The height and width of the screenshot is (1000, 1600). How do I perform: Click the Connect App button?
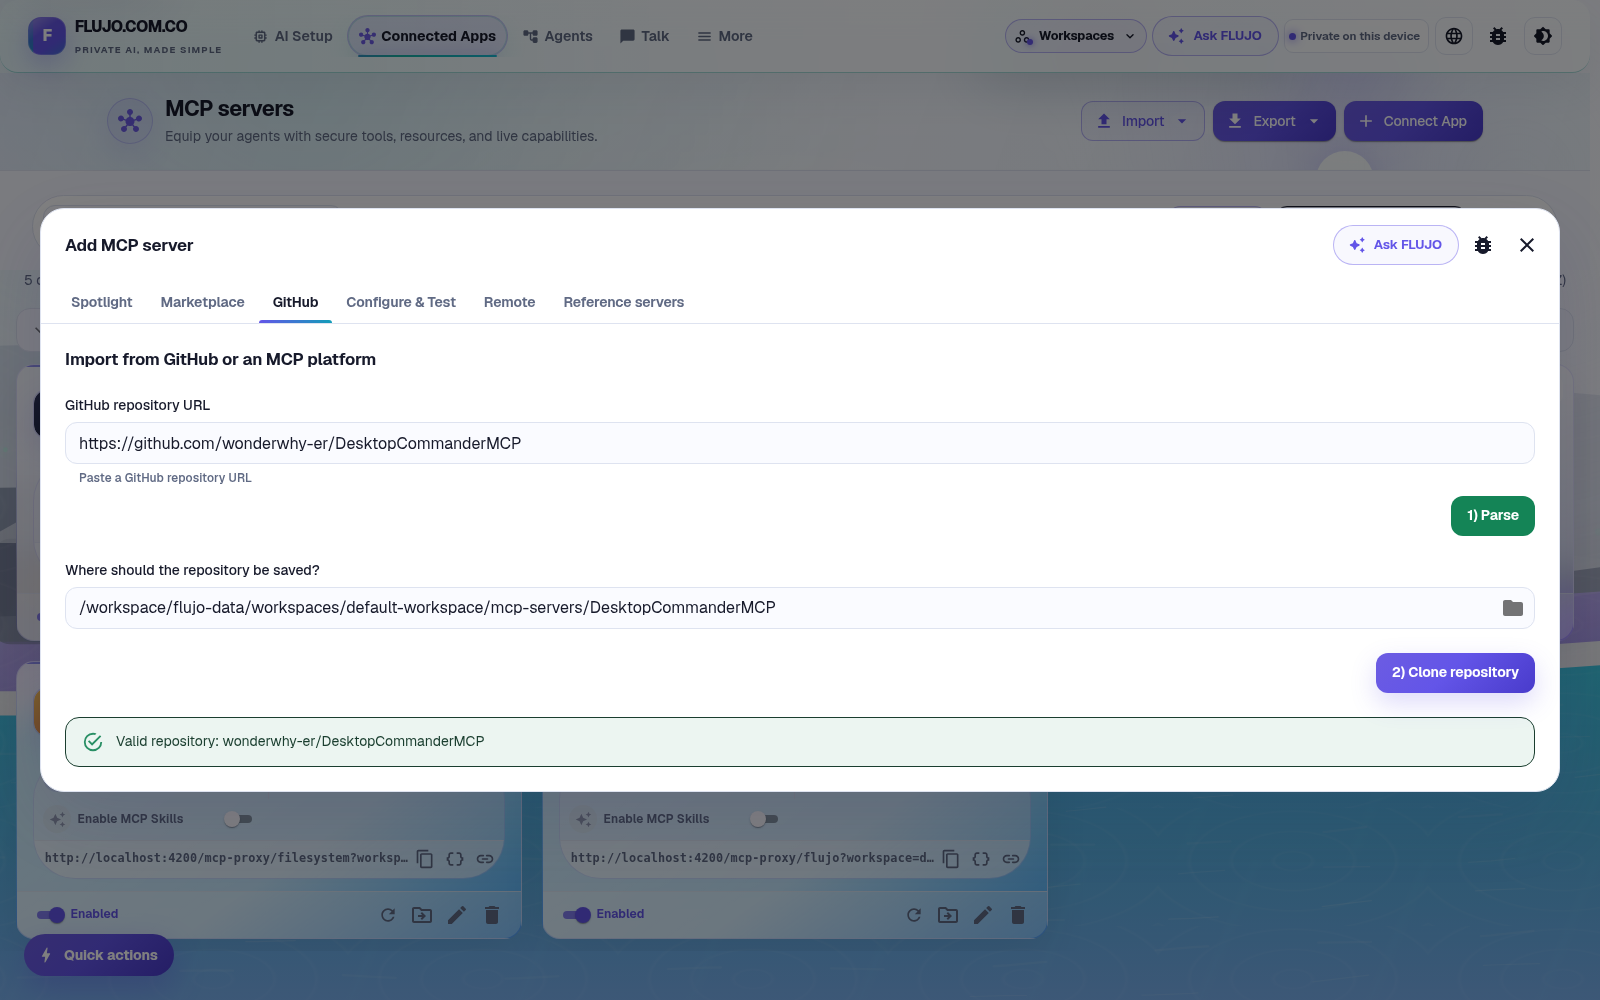(x=1413, y=121)
